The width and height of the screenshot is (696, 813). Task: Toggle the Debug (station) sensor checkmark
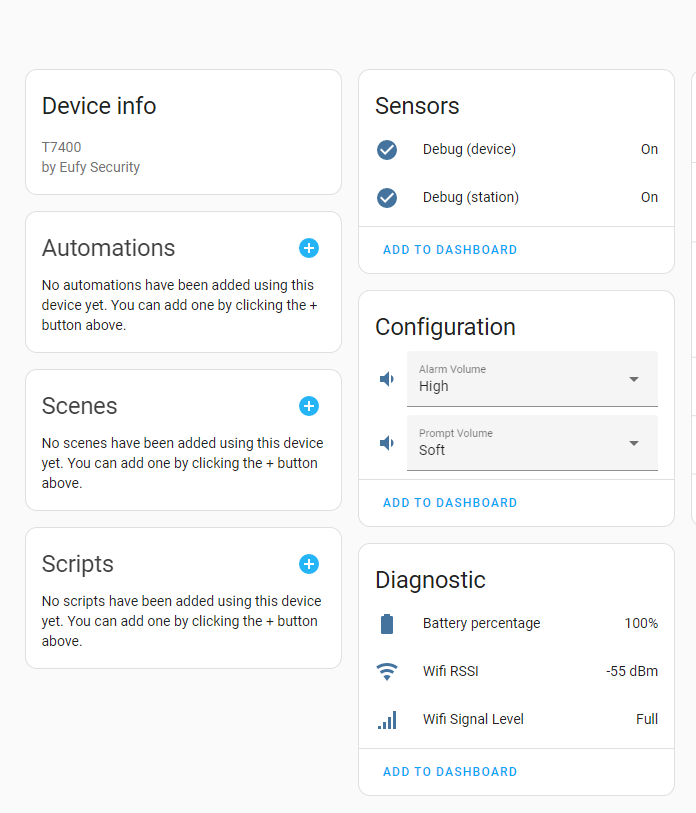tap(387, 198)
